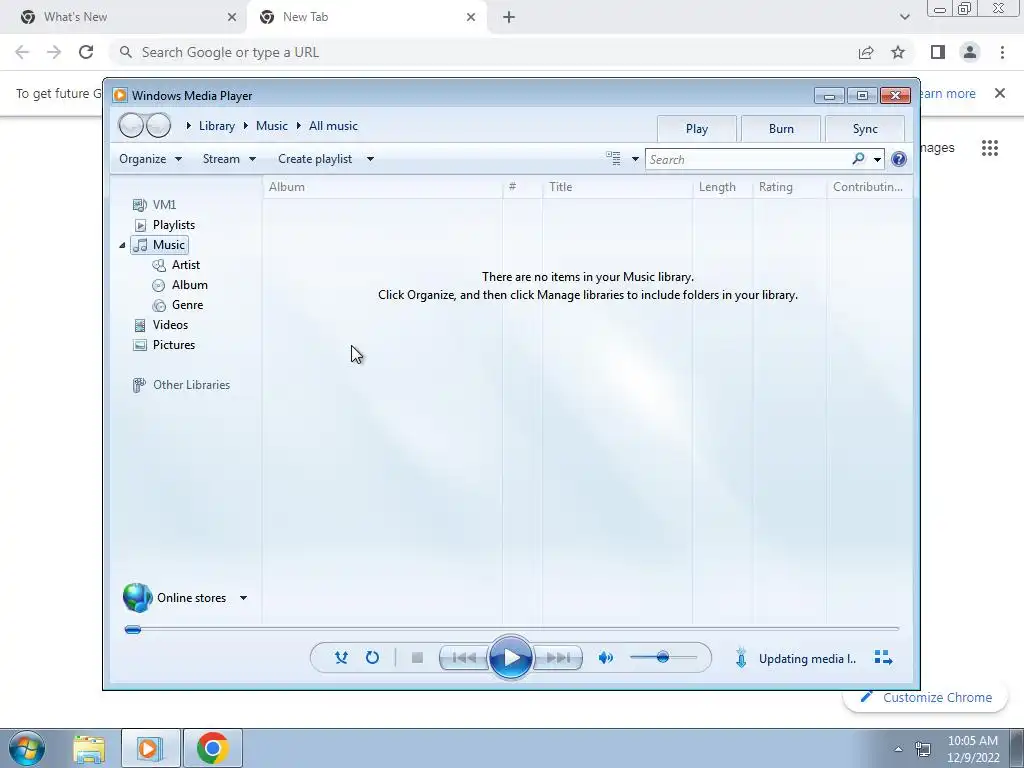
Task: Select VM1 in the navigation pane
Action: tap(154, 204)
